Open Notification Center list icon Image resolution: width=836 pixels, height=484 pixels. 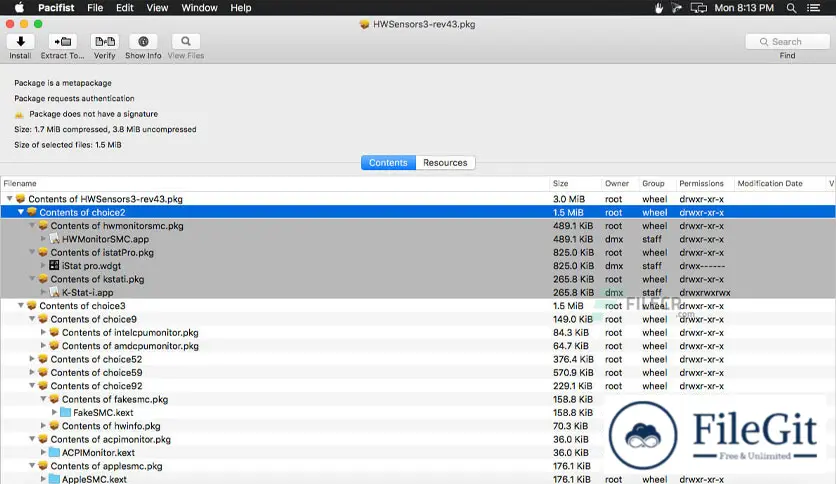tap(814, 8)
